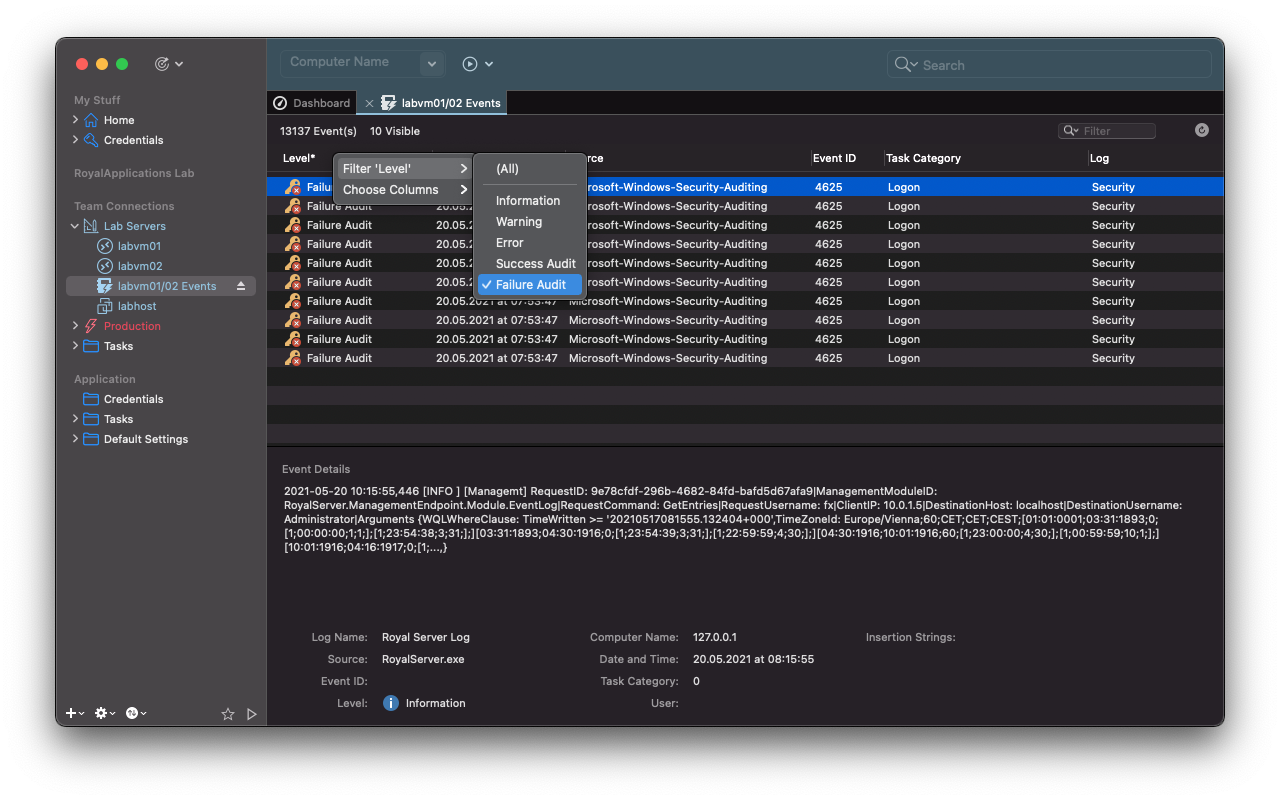Click the magnifier icon in the Search field
Viewport: 1280px width, 800px height.
[902, 64]
